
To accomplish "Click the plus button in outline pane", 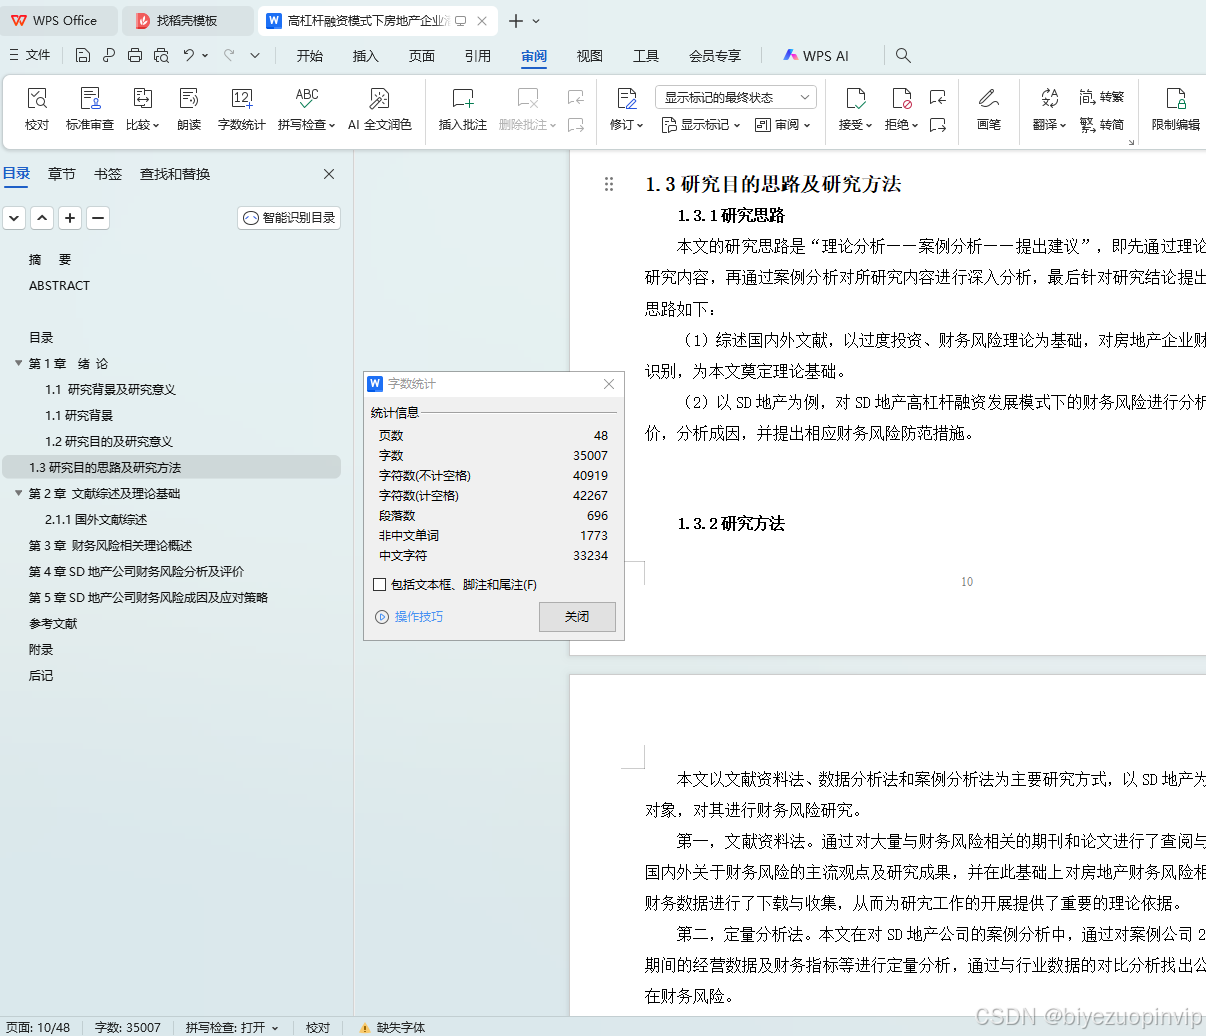I will click(x=70, y=218).
